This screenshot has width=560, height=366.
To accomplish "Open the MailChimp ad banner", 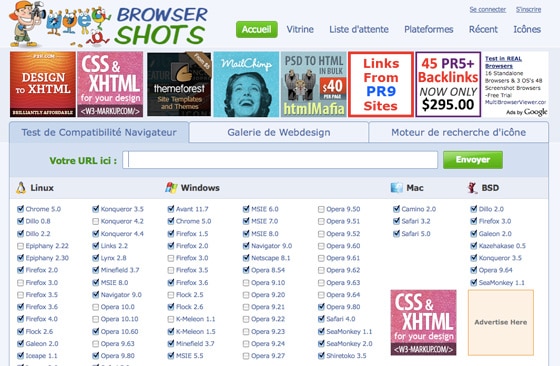I will [246, 84].
